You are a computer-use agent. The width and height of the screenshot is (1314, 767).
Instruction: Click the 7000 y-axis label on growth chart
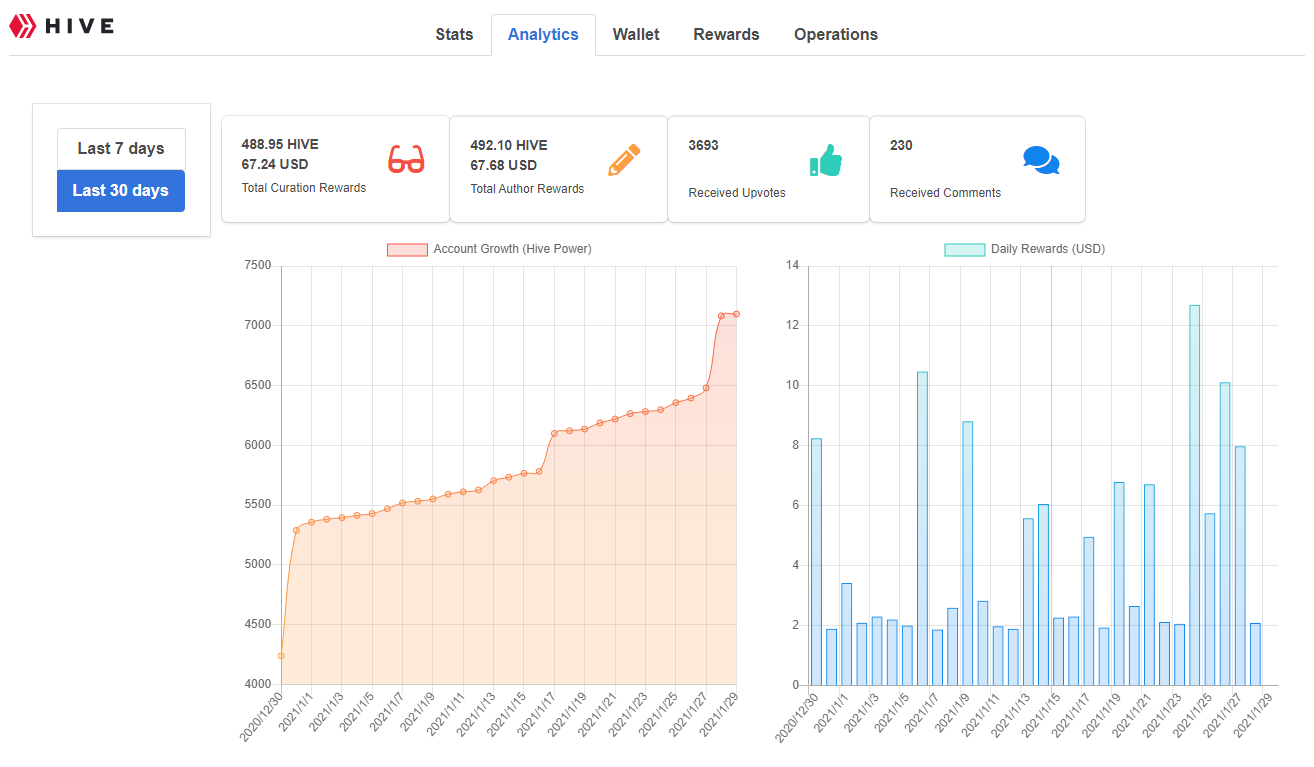tap(257, 325)
